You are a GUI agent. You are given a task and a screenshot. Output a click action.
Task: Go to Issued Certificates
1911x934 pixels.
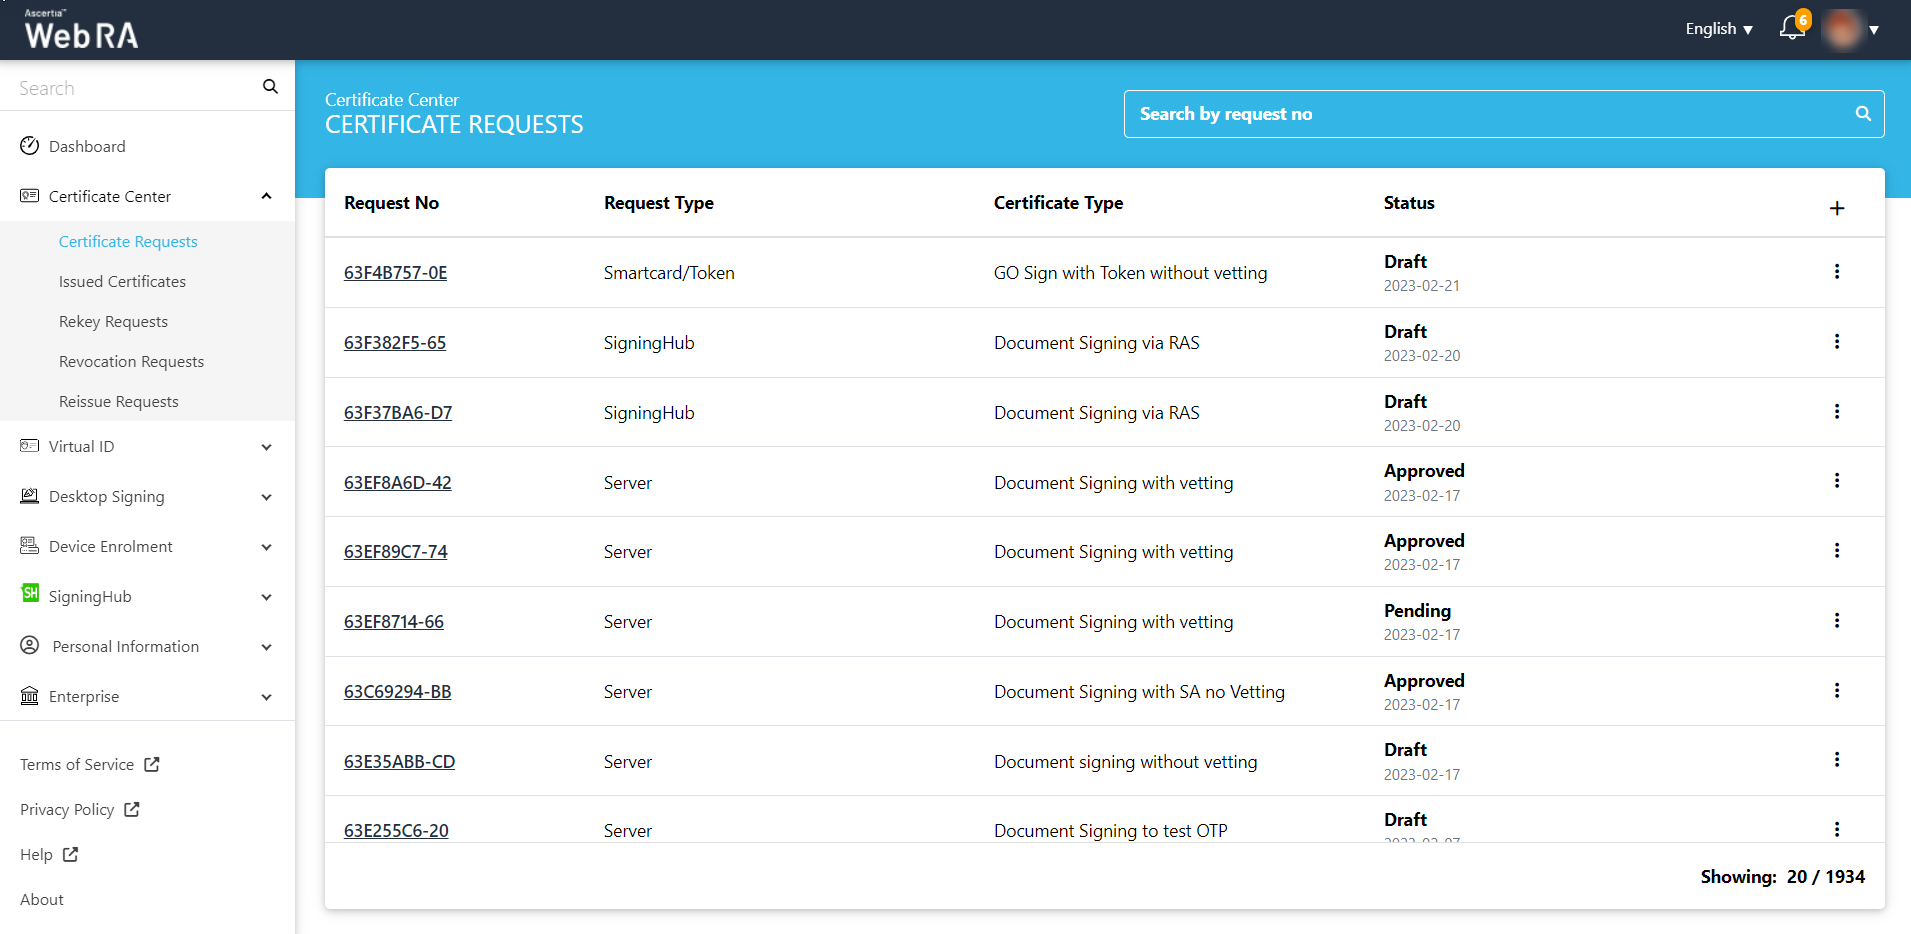point(122,282)
